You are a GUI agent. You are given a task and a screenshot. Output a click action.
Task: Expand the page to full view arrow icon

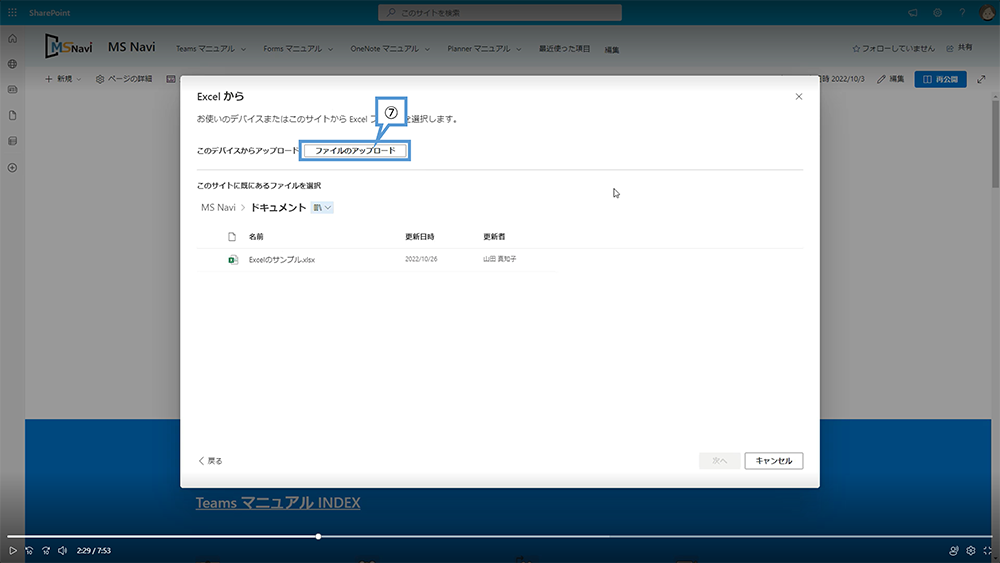click(x=982, y=79)
